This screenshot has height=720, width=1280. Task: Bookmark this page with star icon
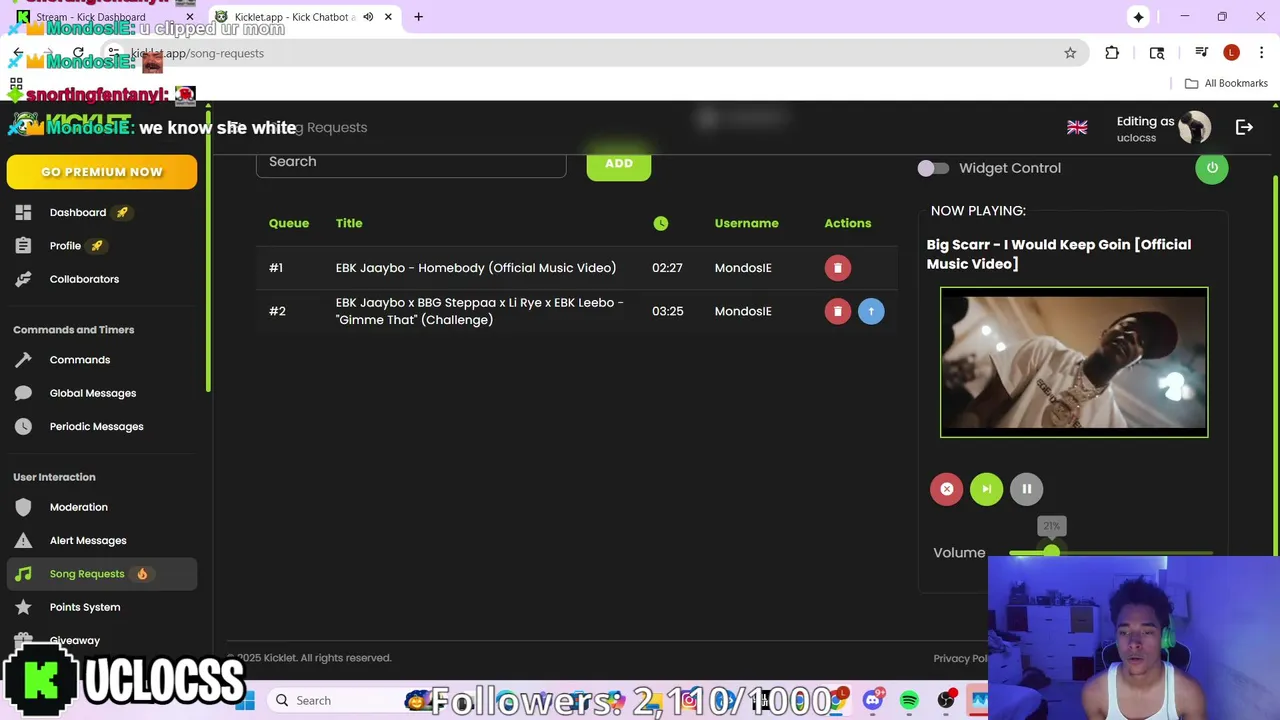[1070, 53]
